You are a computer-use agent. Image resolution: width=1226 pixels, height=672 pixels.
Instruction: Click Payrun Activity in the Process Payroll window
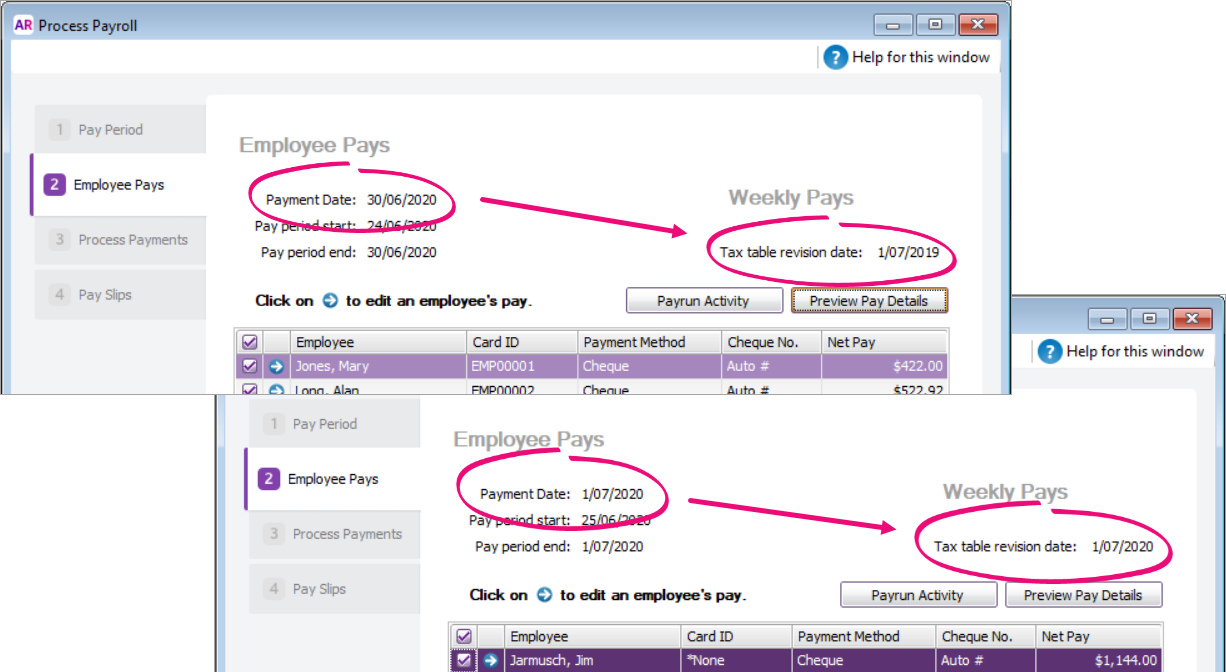[703, 301]
